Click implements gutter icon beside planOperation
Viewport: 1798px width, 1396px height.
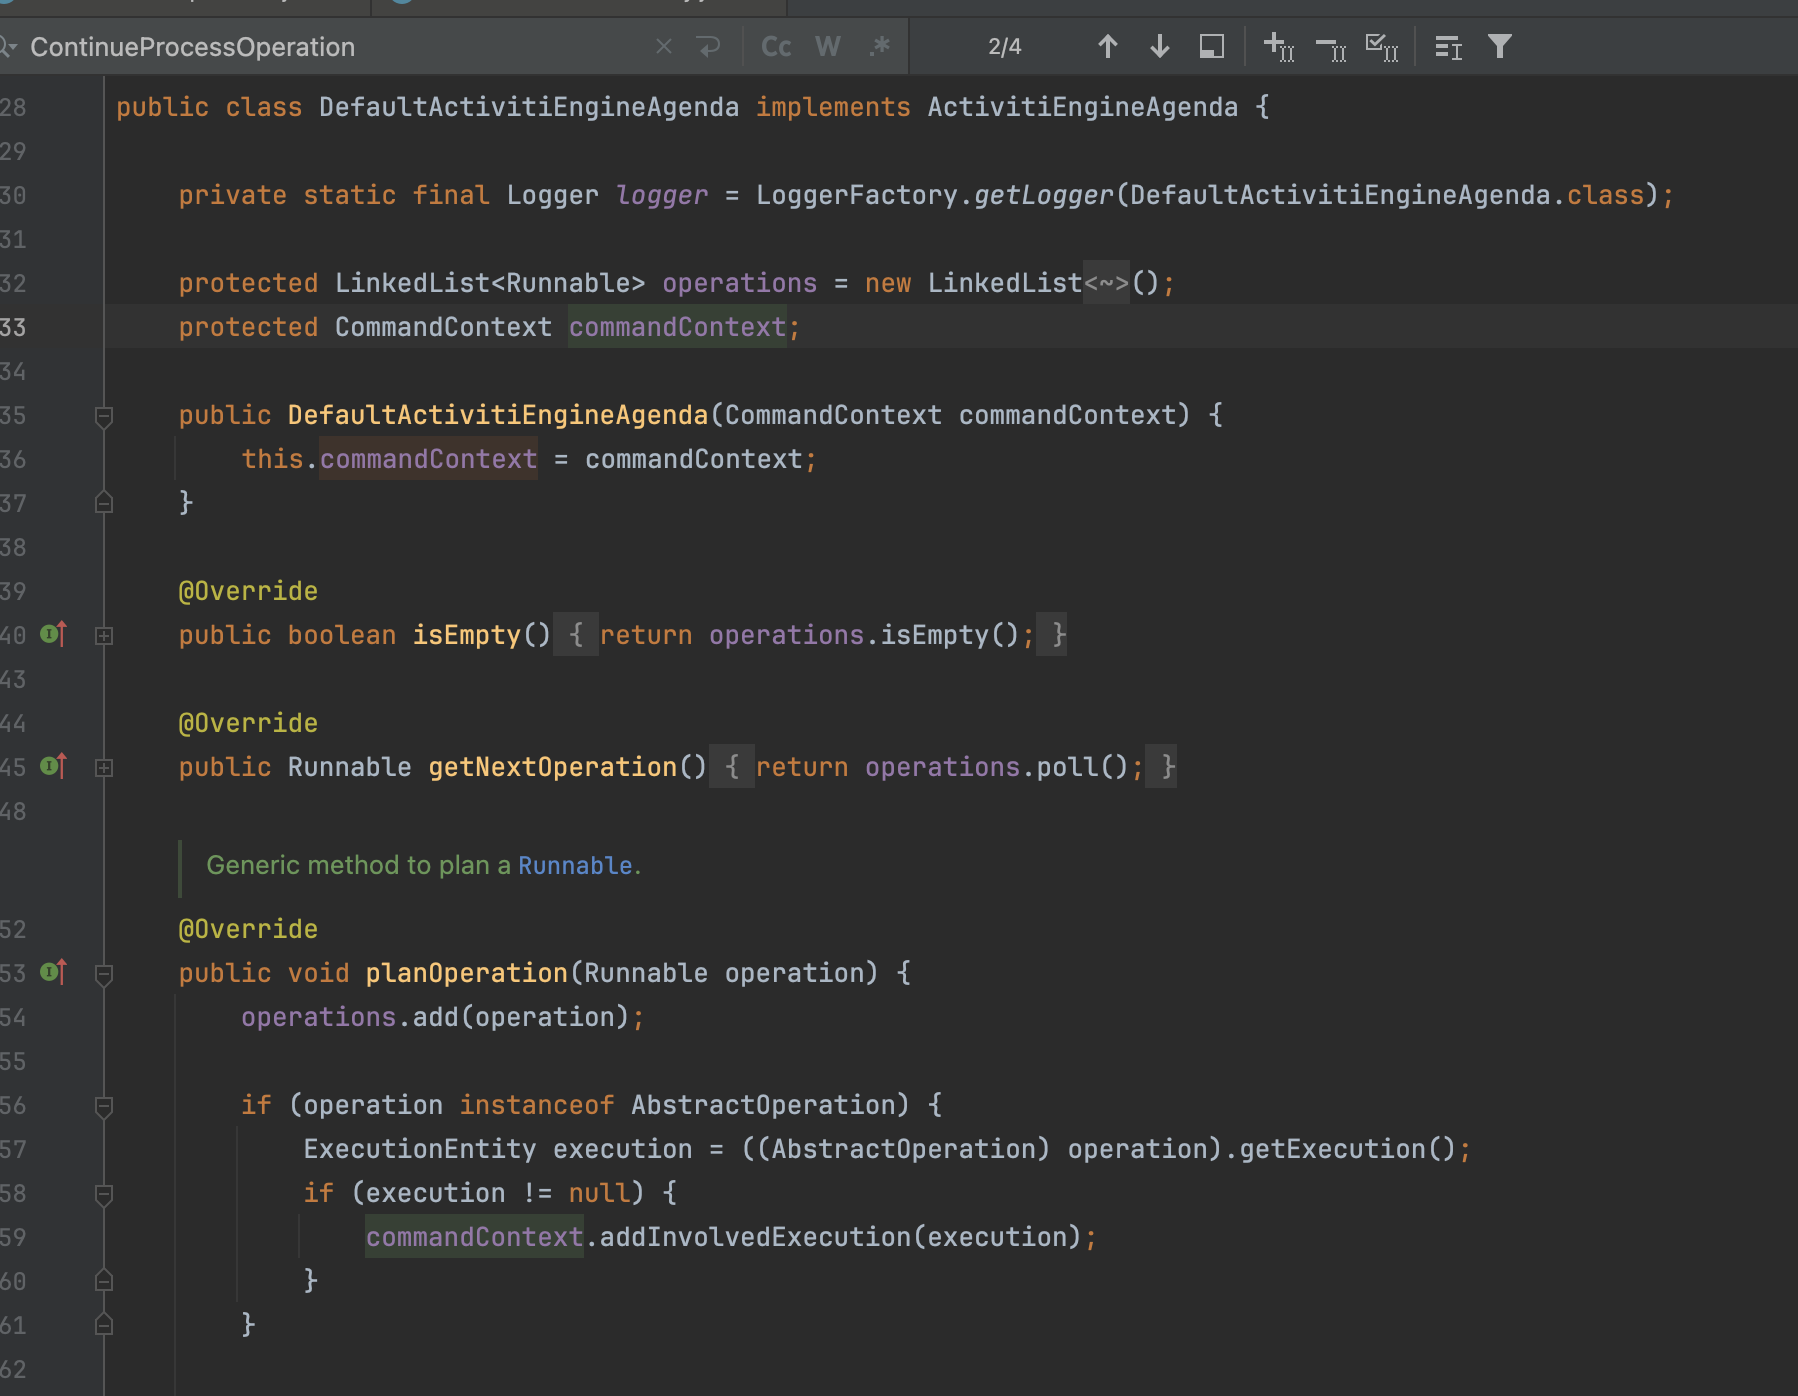tap(53, 972)
